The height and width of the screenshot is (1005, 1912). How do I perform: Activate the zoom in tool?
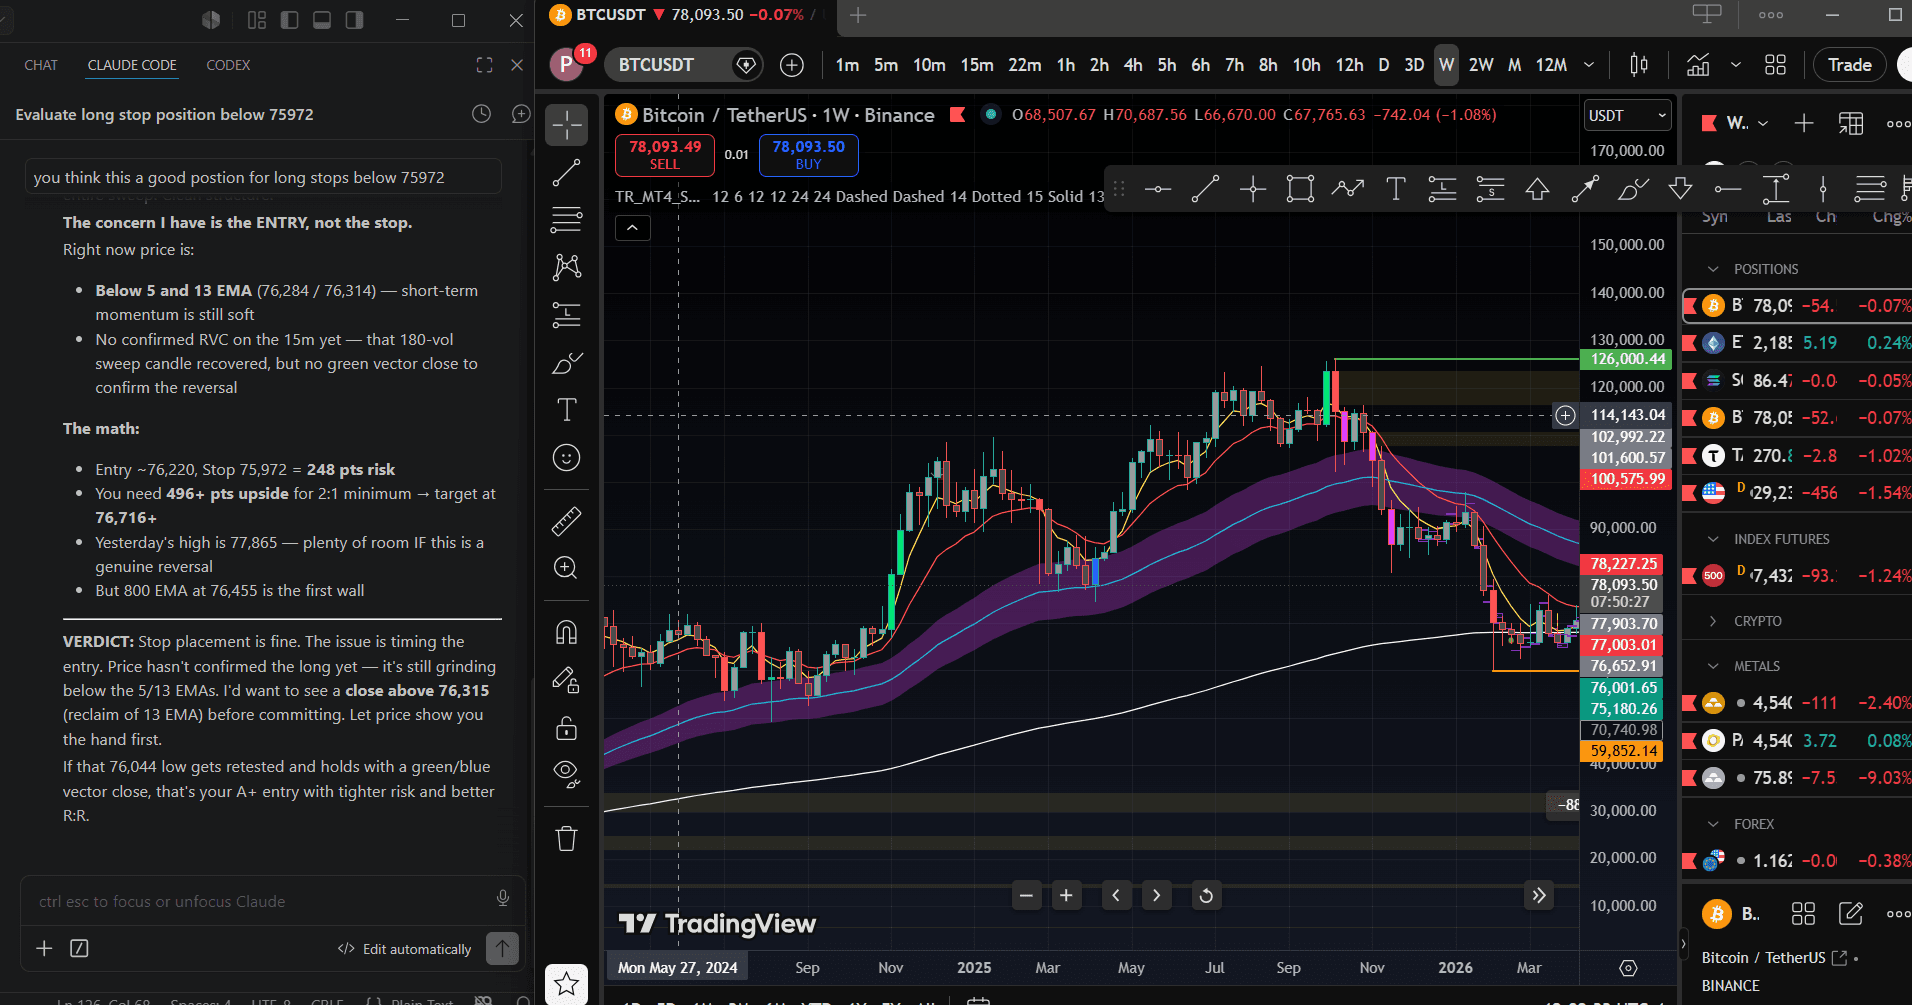566,568
